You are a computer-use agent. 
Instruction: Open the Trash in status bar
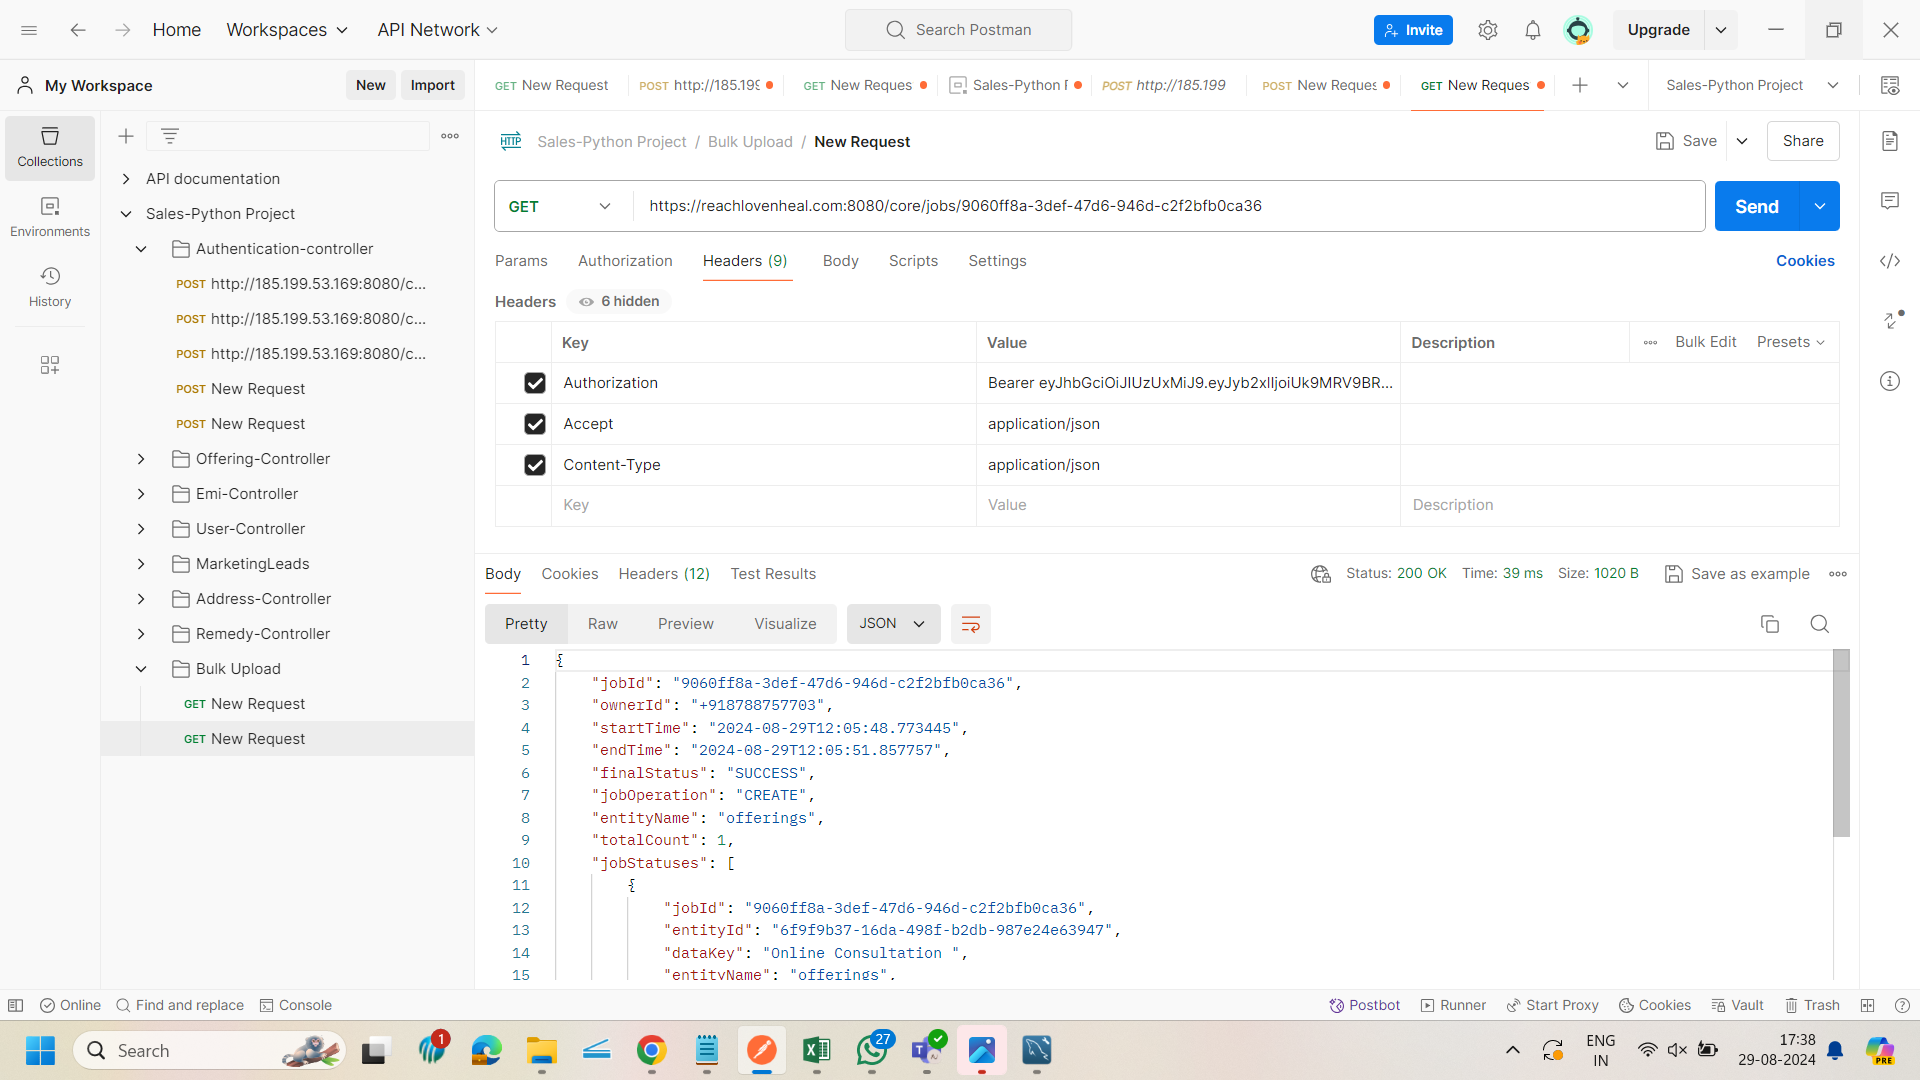click(x=1813, y=1005)
